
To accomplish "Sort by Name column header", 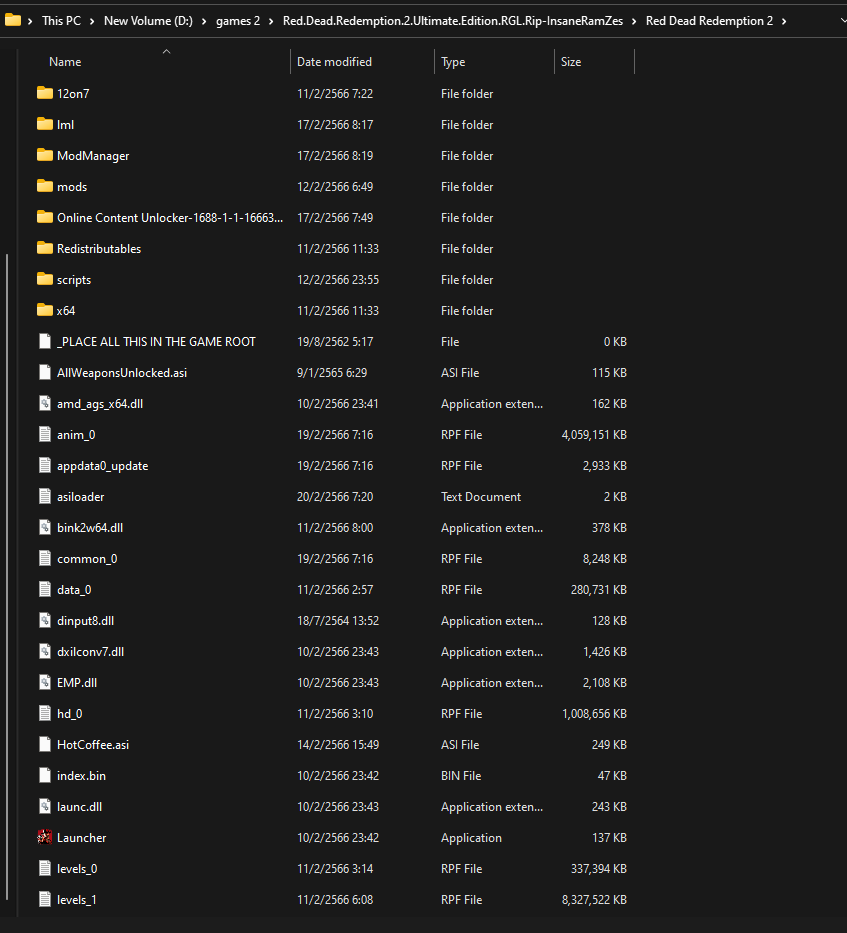I will coord(65,62).
